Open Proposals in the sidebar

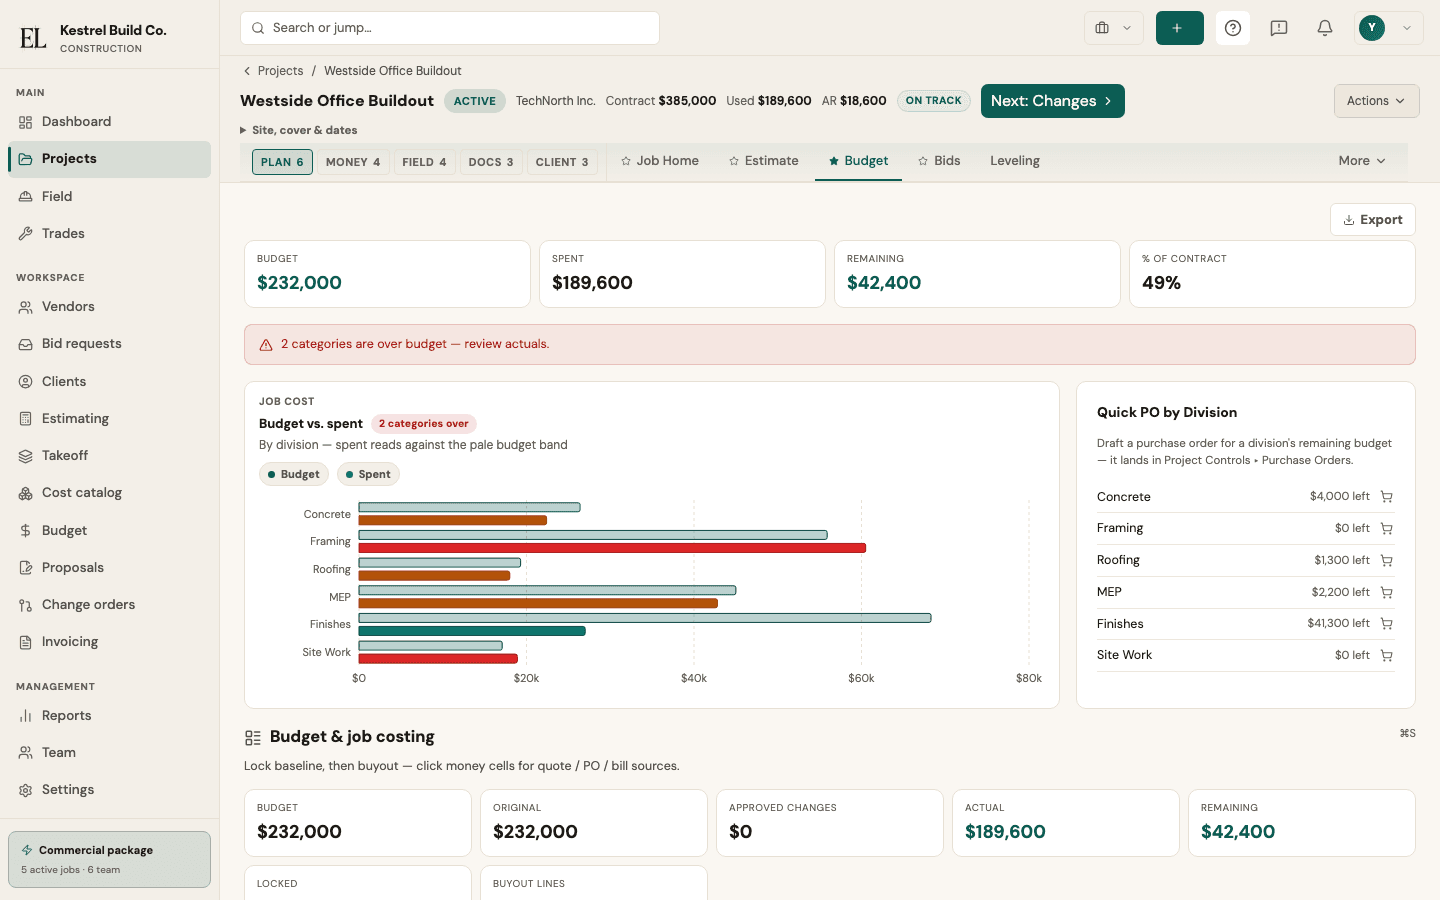[x=109, y=568]
